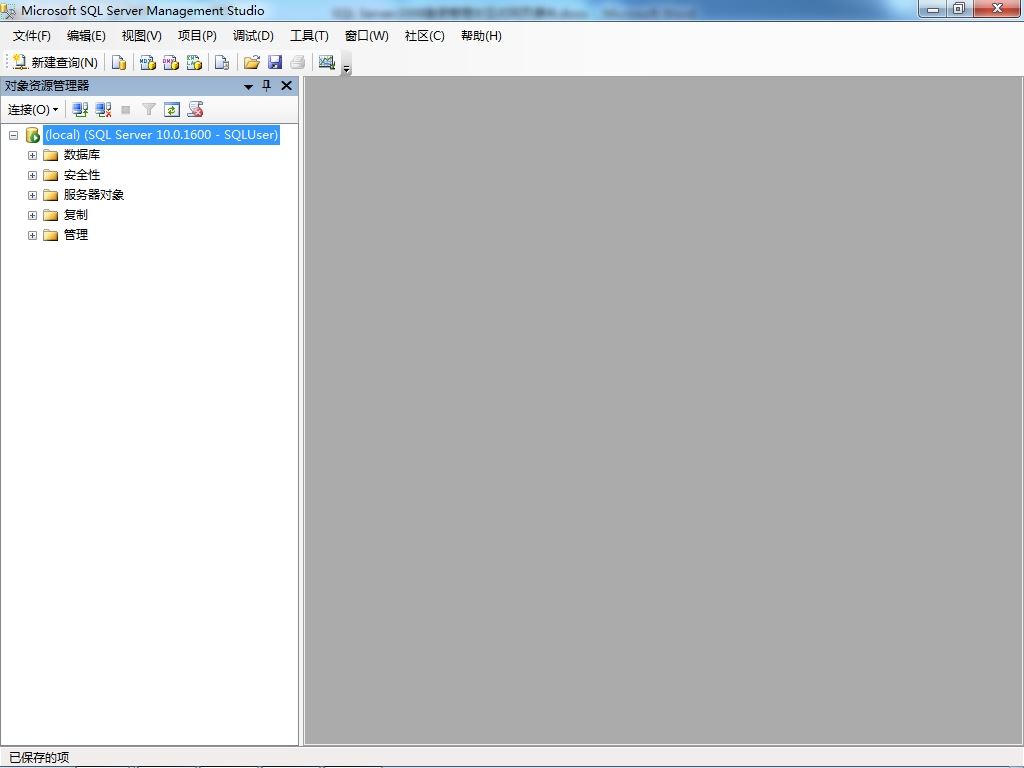Click the 管理 folder icon
The height and width of the screenshot is (768, 1024).
tap(51, 235)
